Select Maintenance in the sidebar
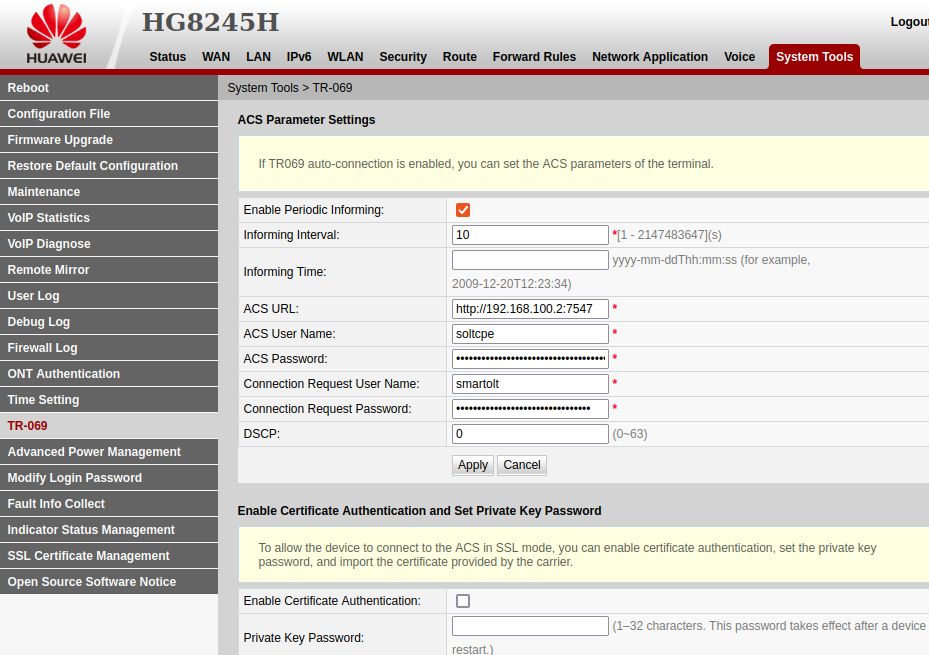Viewport: 929px width, 655px height. pos(109,192)
